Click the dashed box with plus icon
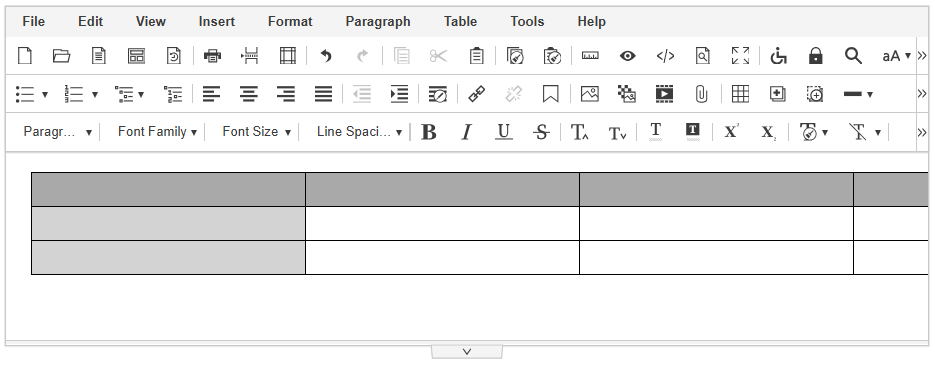 [x=815, y=94]
